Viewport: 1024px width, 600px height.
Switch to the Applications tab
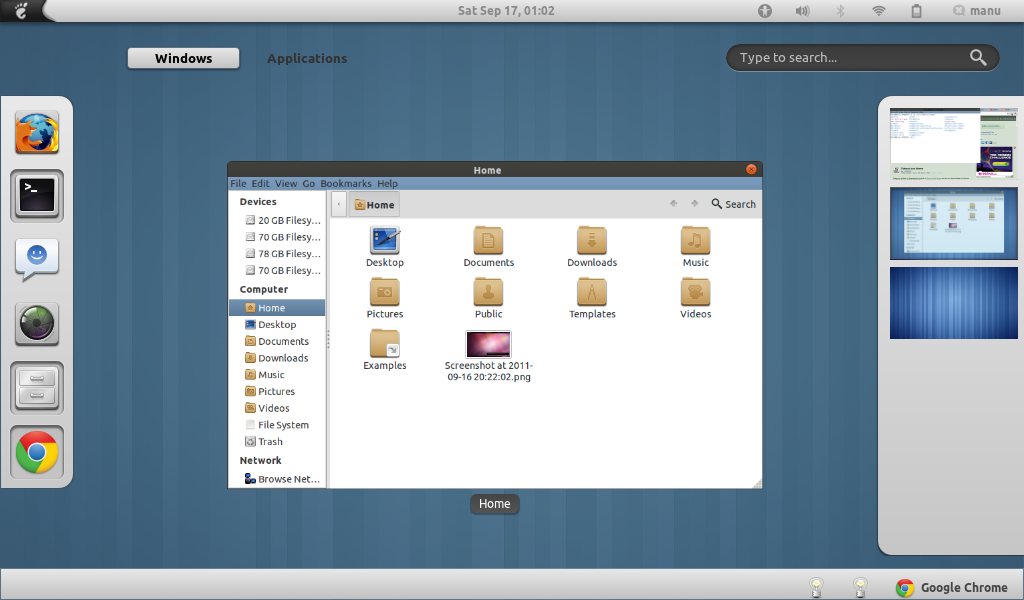307,58
